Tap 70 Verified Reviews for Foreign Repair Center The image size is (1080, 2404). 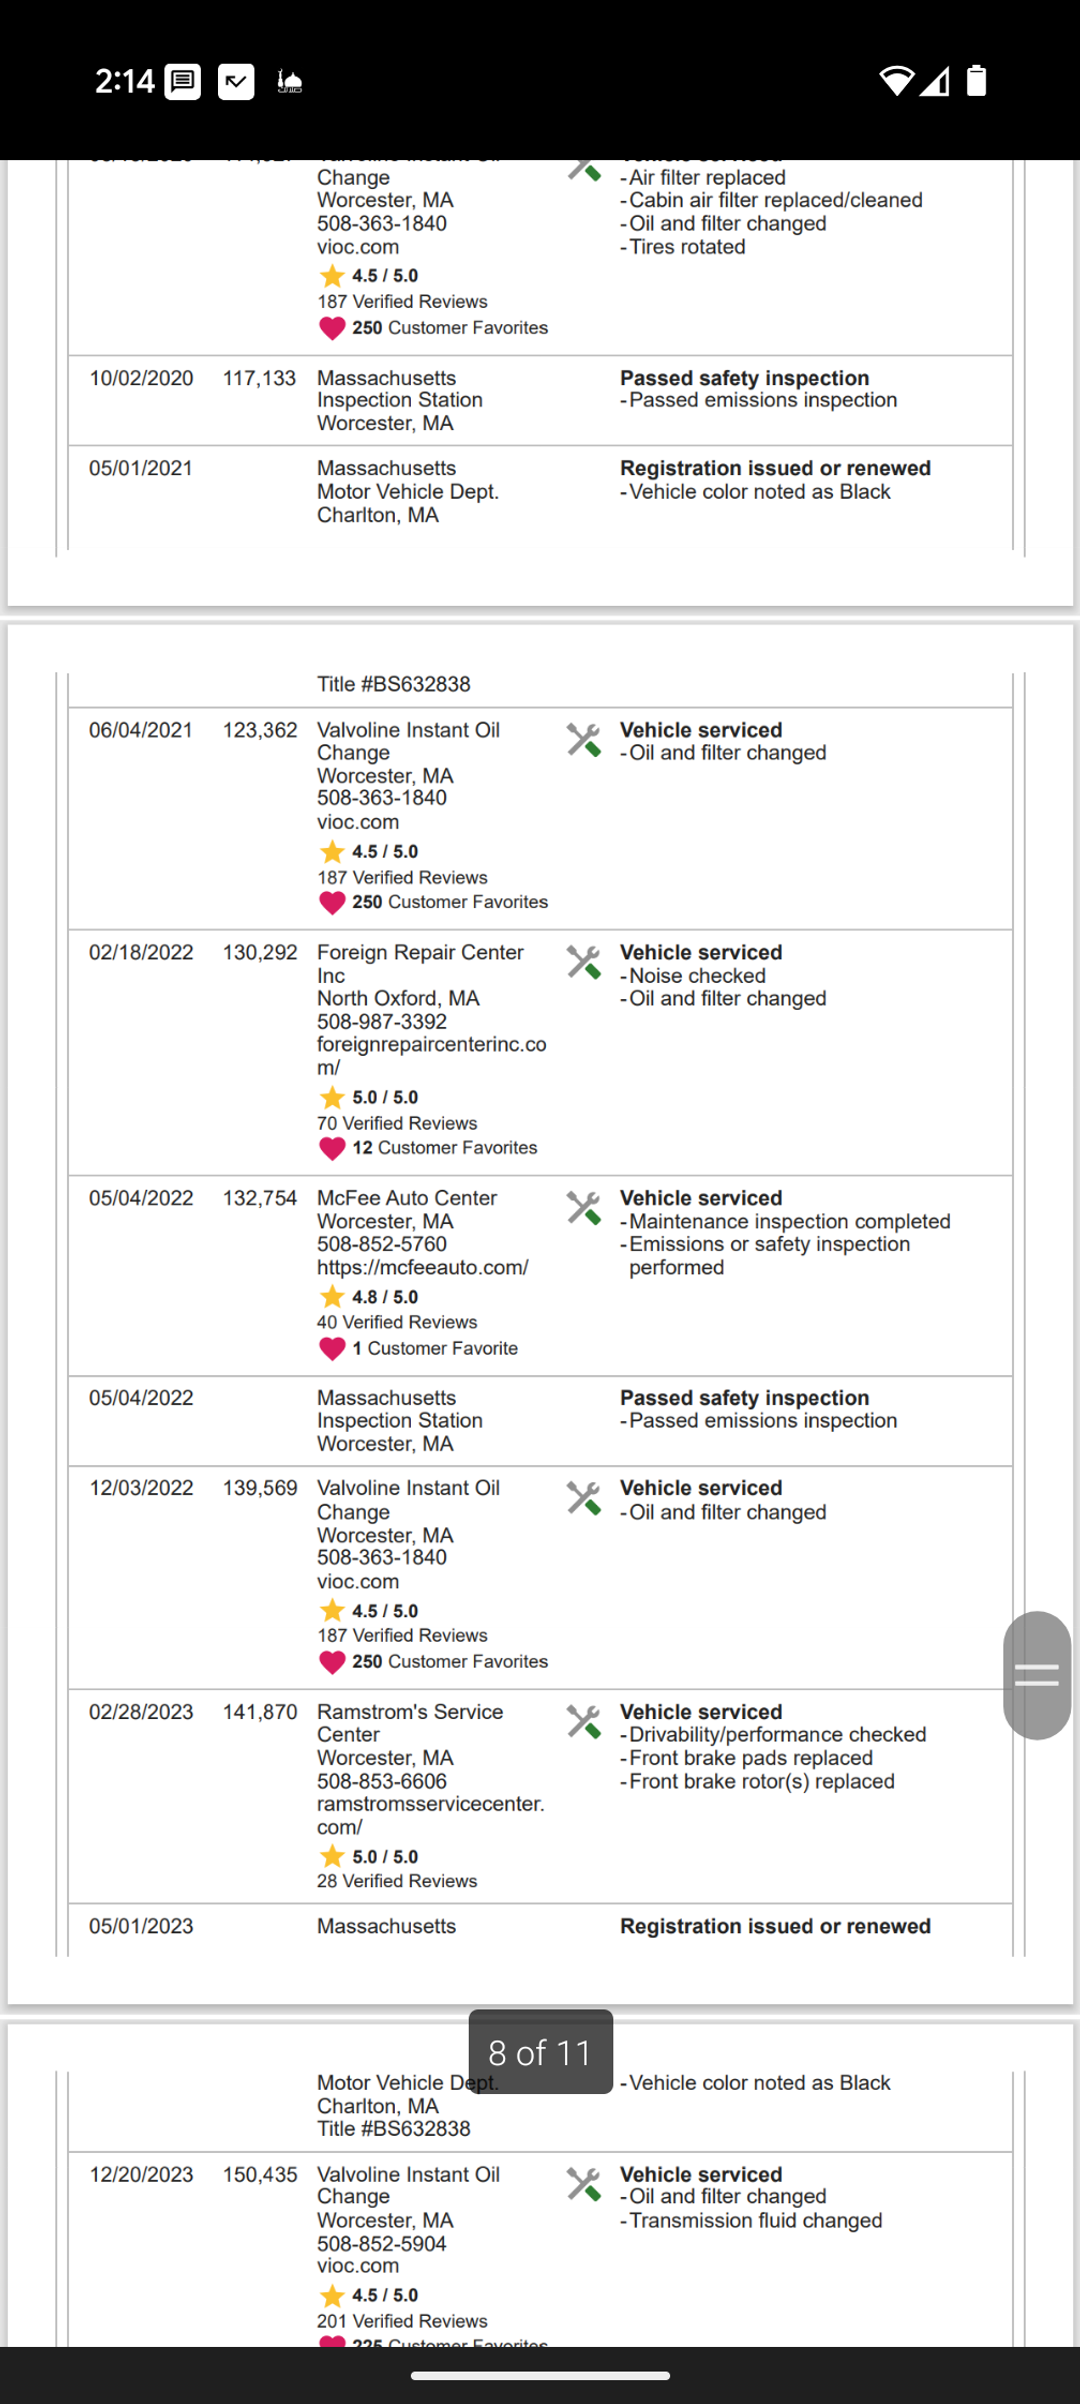(x=397, y=1124)
